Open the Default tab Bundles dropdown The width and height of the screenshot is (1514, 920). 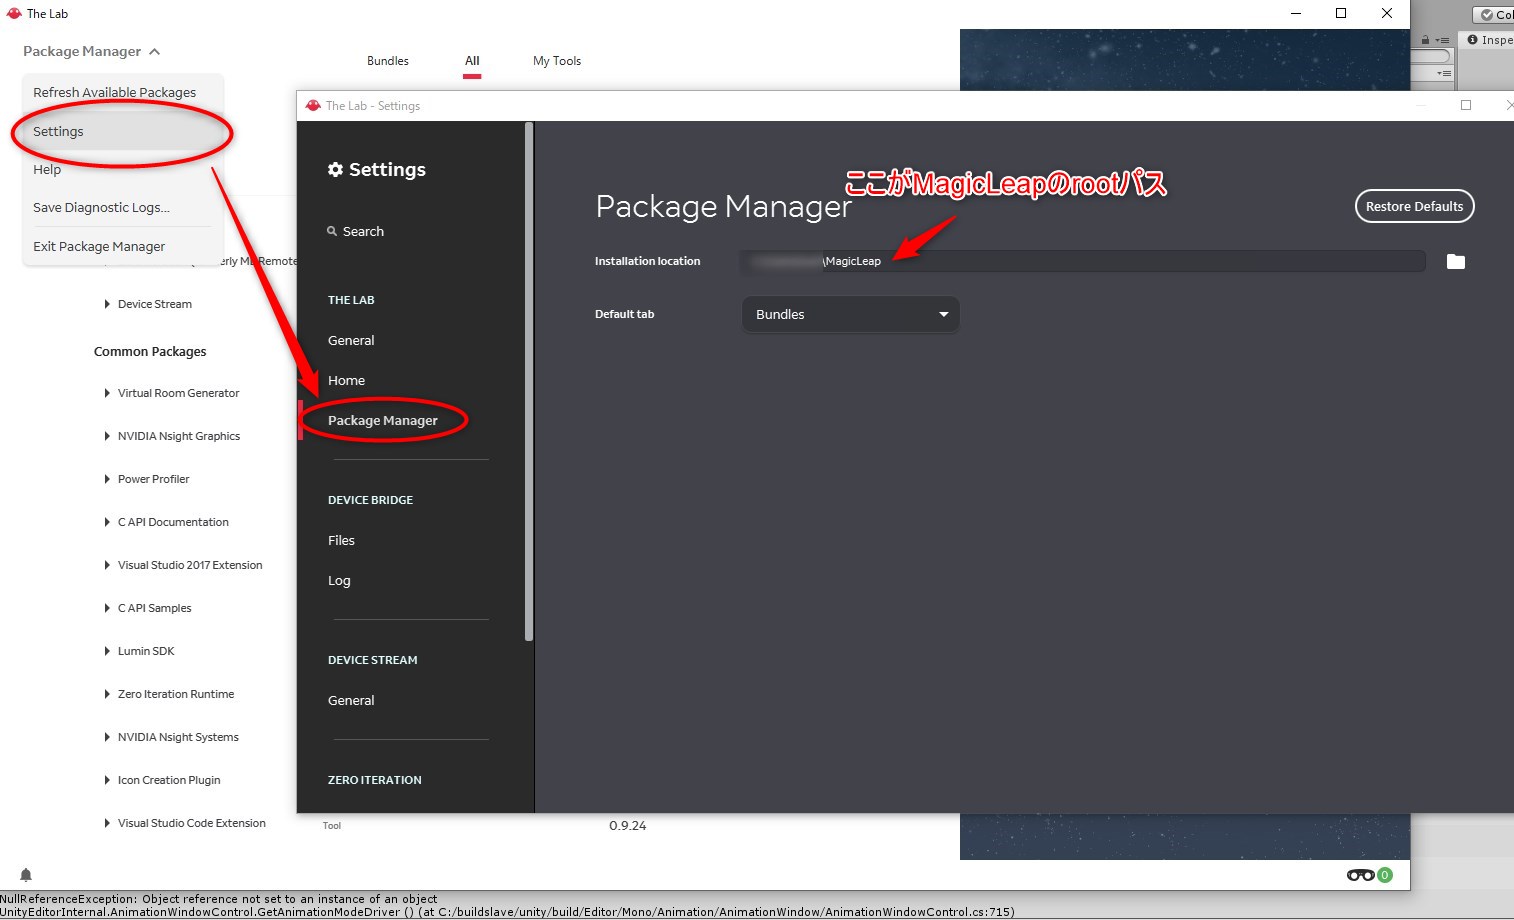tap(850, 314)
